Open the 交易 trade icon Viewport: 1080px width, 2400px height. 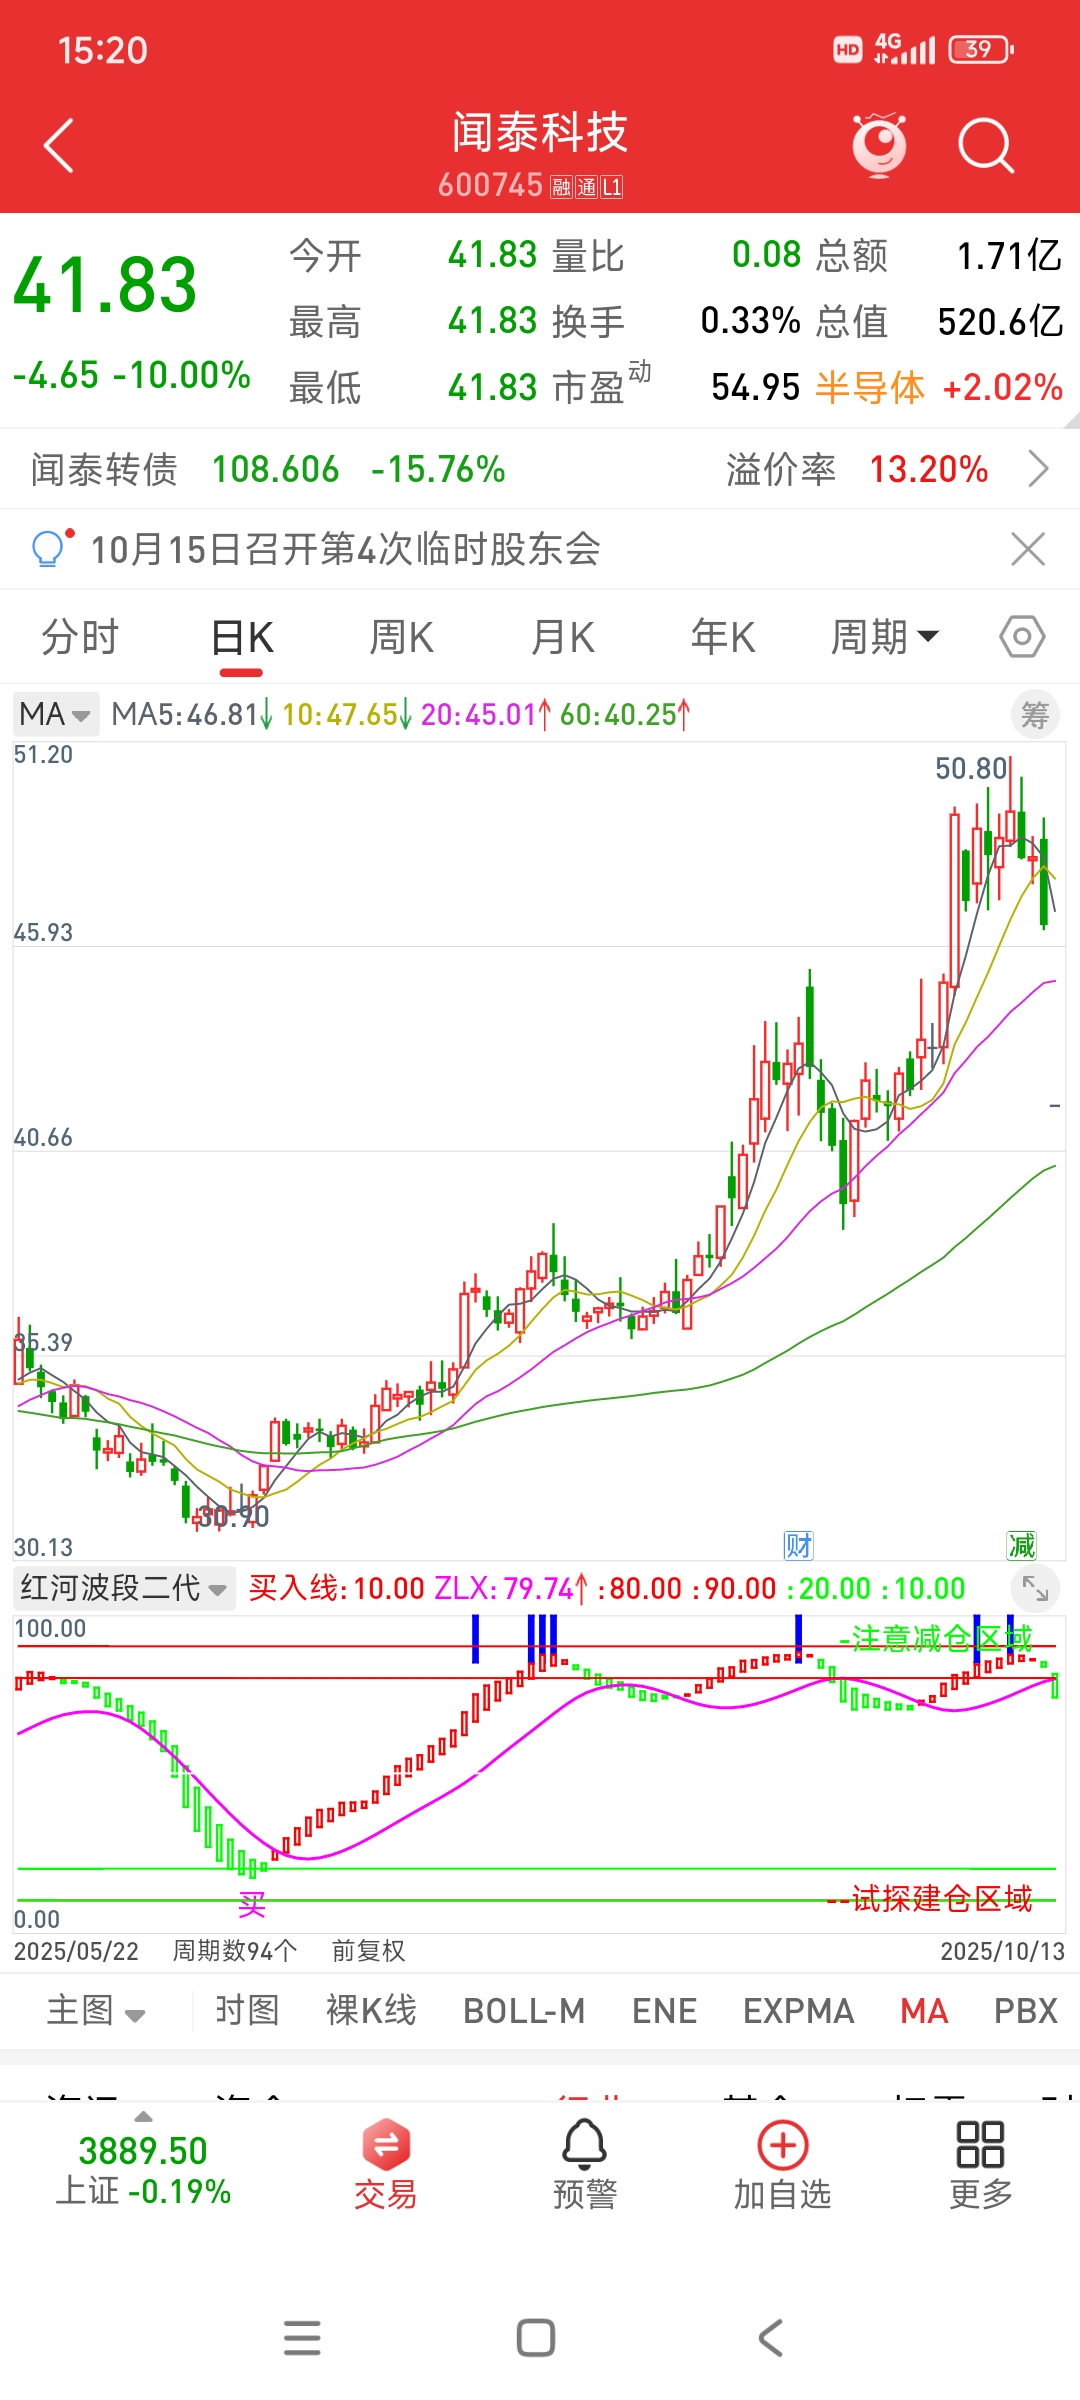pos(386,2165)
